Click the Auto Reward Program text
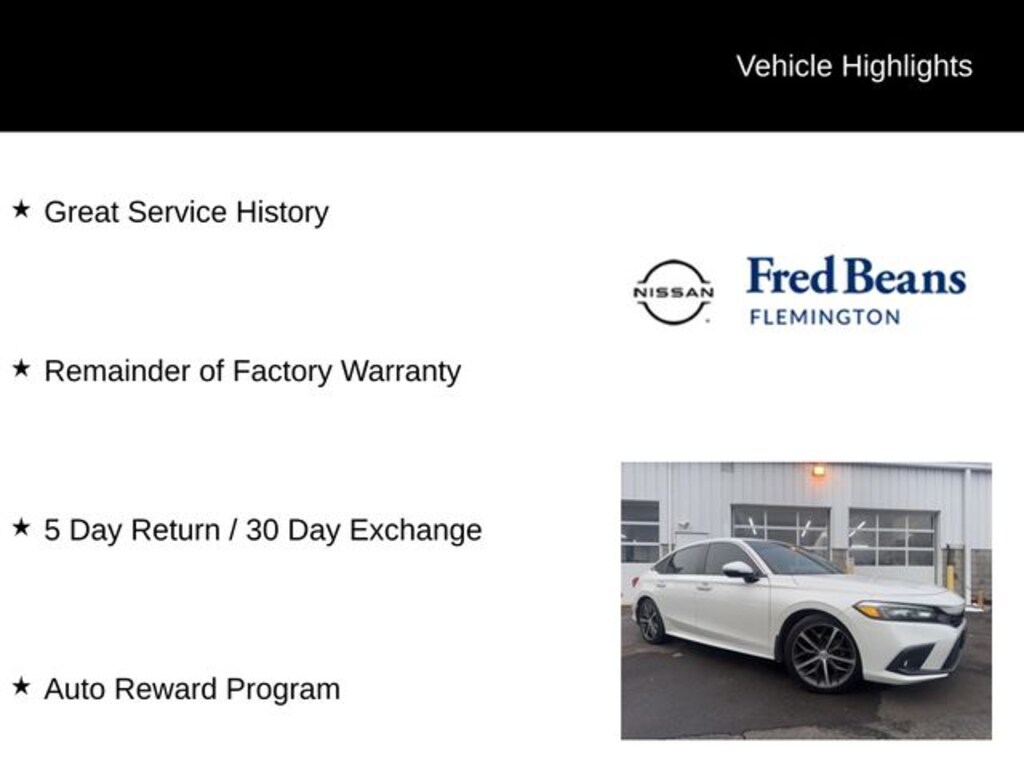Image resolution: width=1024 pixels, height=768 pixels. [x=192, y=689]
